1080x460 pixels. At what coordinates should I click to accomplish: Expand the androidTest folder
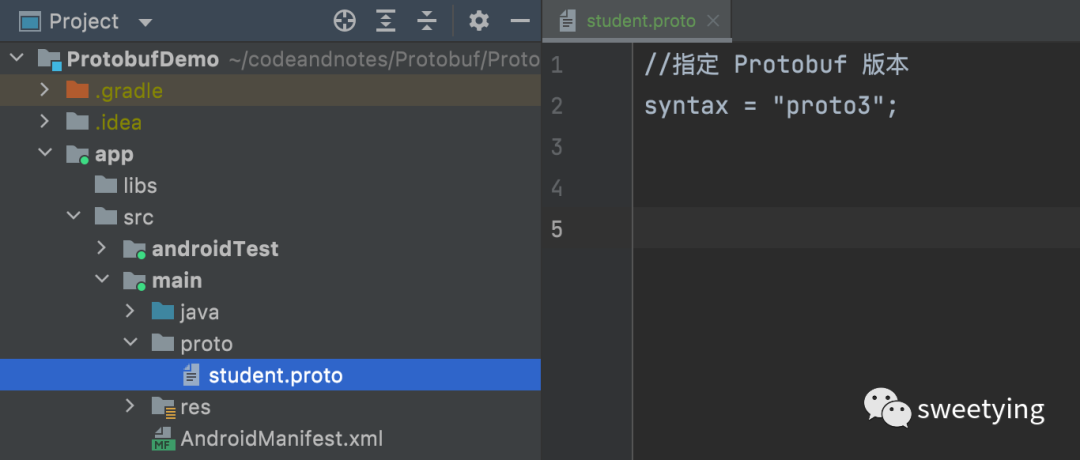tap(101, 249)
